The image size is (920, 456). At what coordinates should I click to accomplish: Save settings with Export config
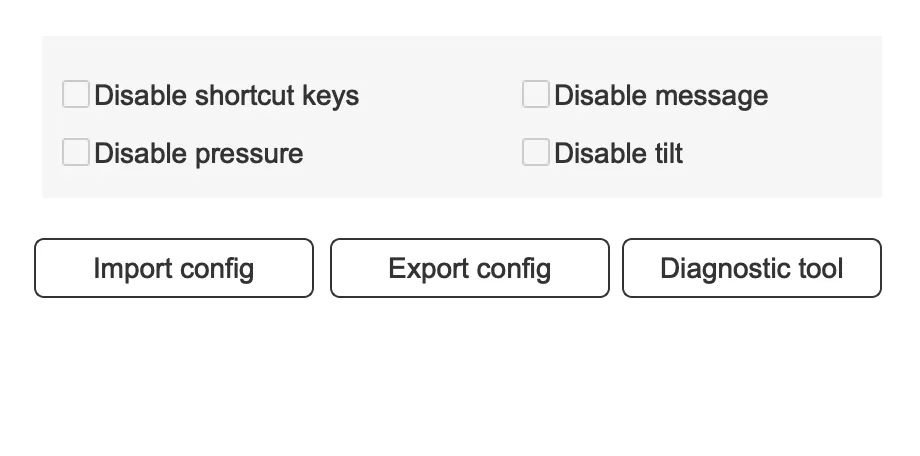click(469, 268)
